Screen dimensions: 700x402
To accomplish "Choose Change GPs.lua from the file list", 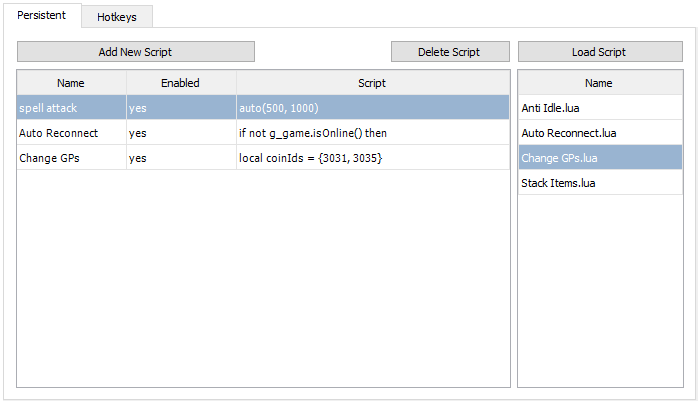I will coord(600,158).
